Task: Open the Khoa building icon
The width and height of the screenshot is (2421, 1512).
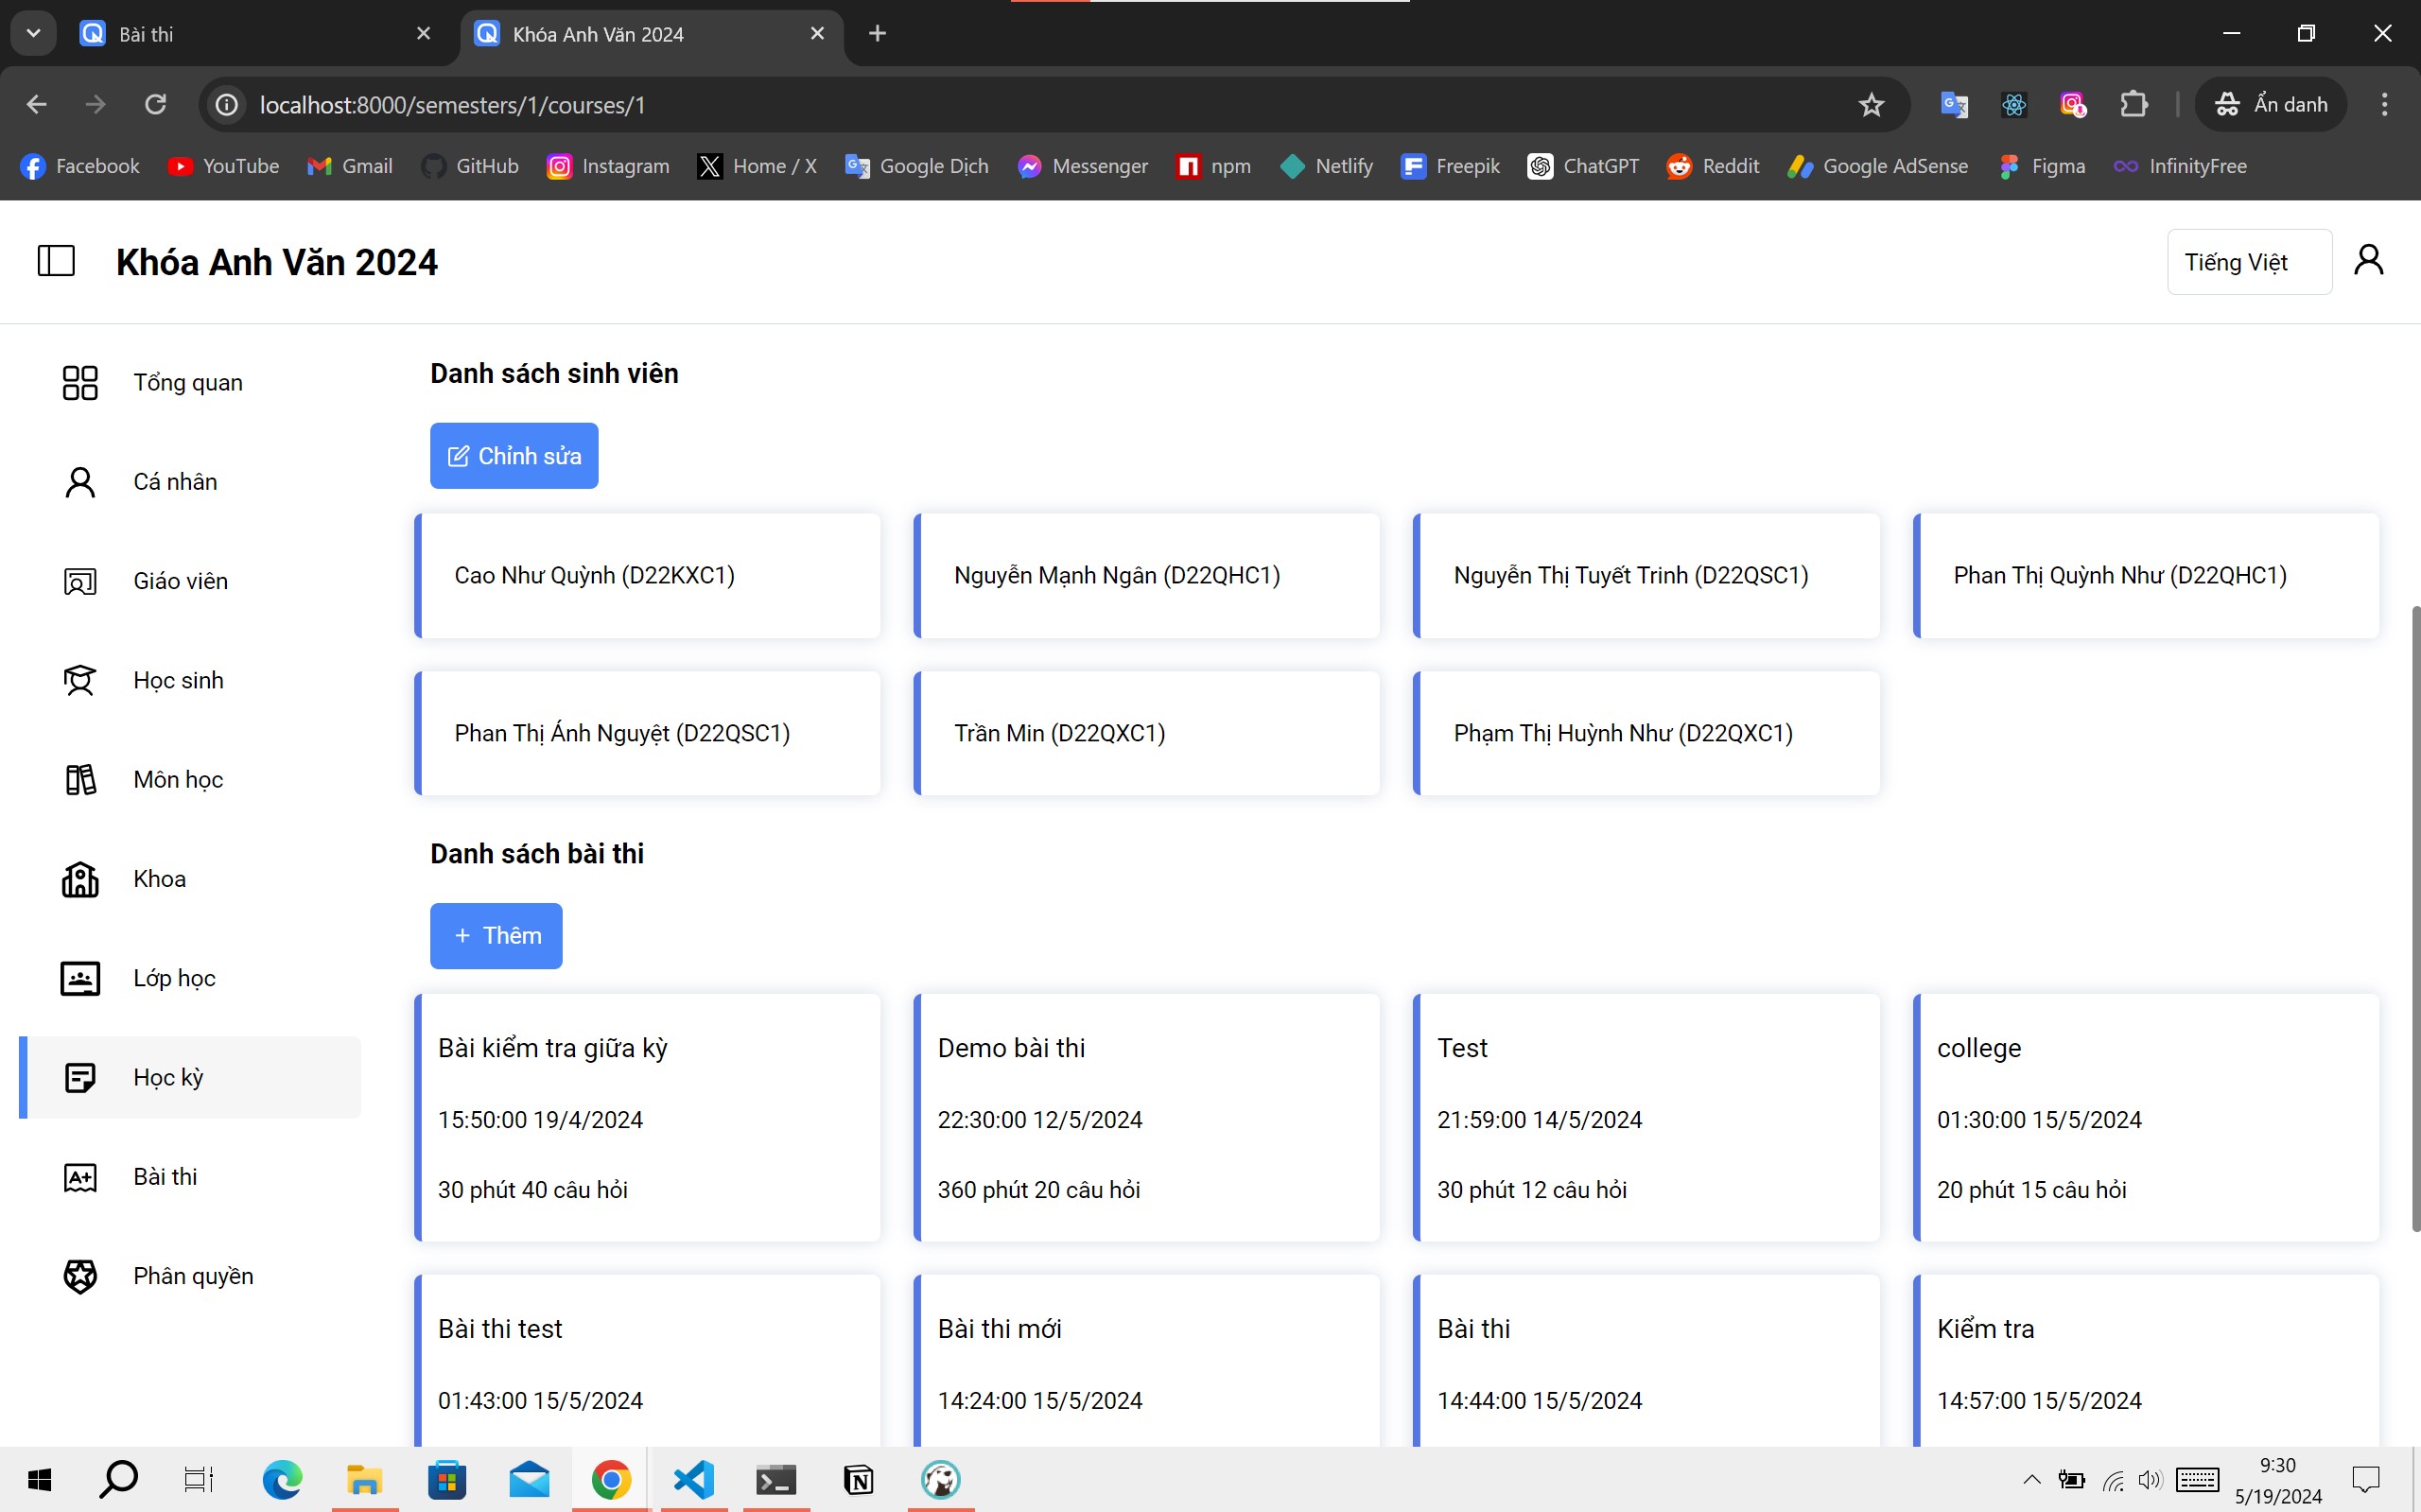Action: click(x=80, y=879)
